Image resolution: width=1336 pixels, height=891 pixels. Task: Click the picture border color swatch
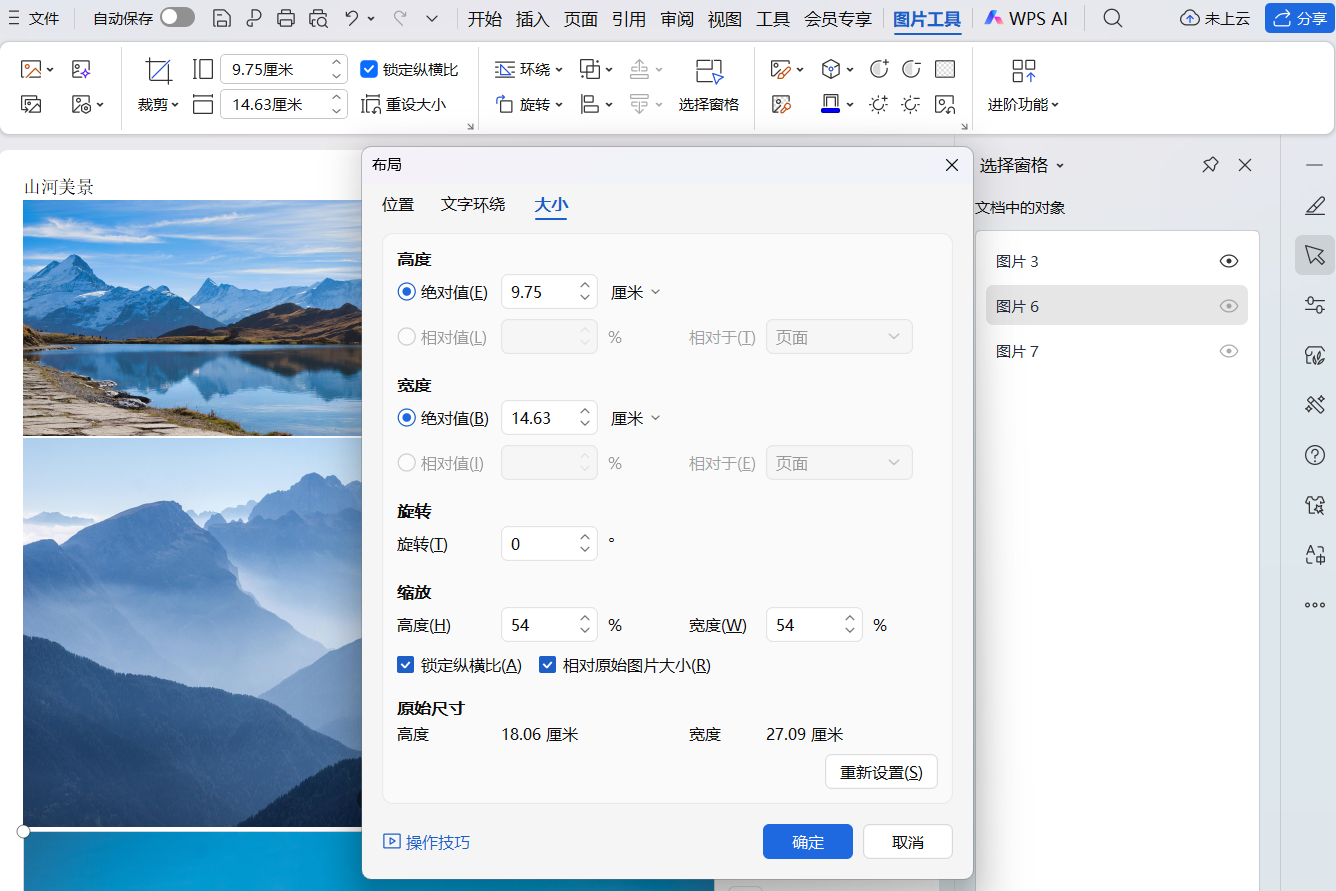832,103
